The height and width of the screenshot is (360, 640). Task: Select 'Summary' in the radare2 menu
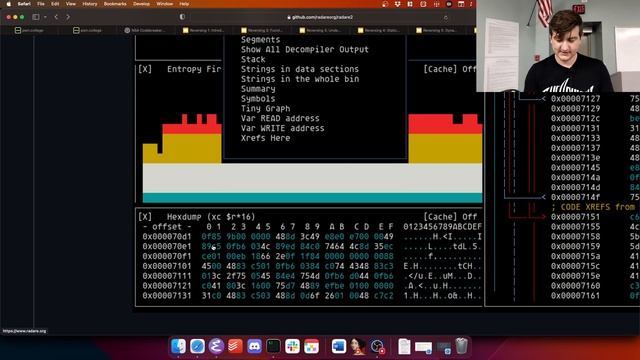(258, 89)
